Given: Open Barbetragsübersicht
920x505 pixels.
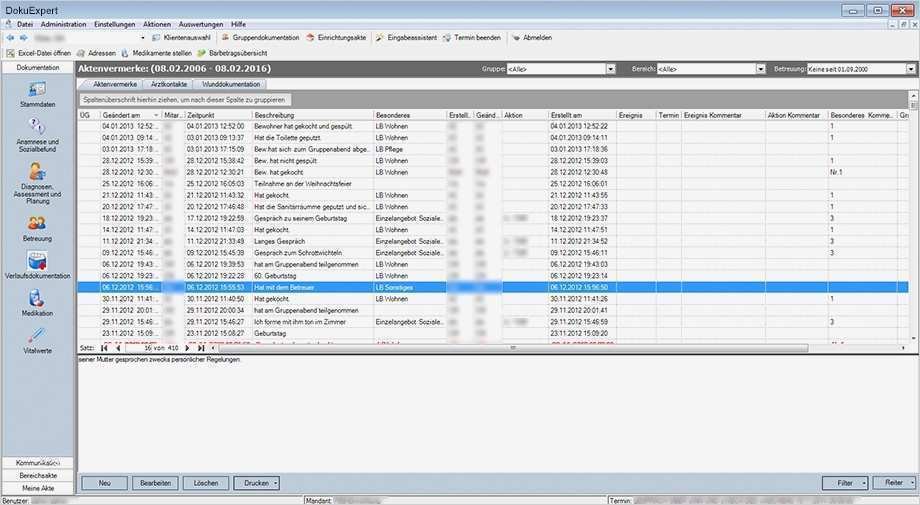Looking at the screenshot, I should (232, 53).
